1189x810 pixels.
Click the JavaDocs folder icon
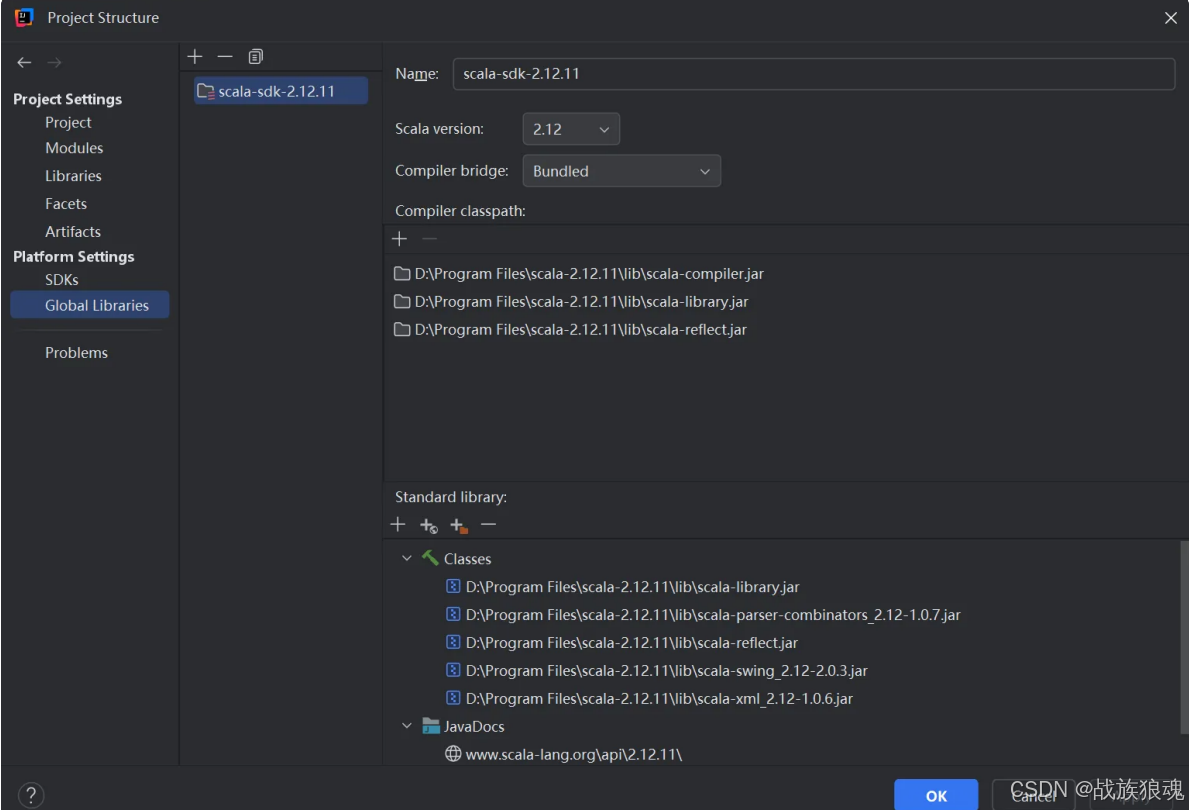click(x=431, y=726)
